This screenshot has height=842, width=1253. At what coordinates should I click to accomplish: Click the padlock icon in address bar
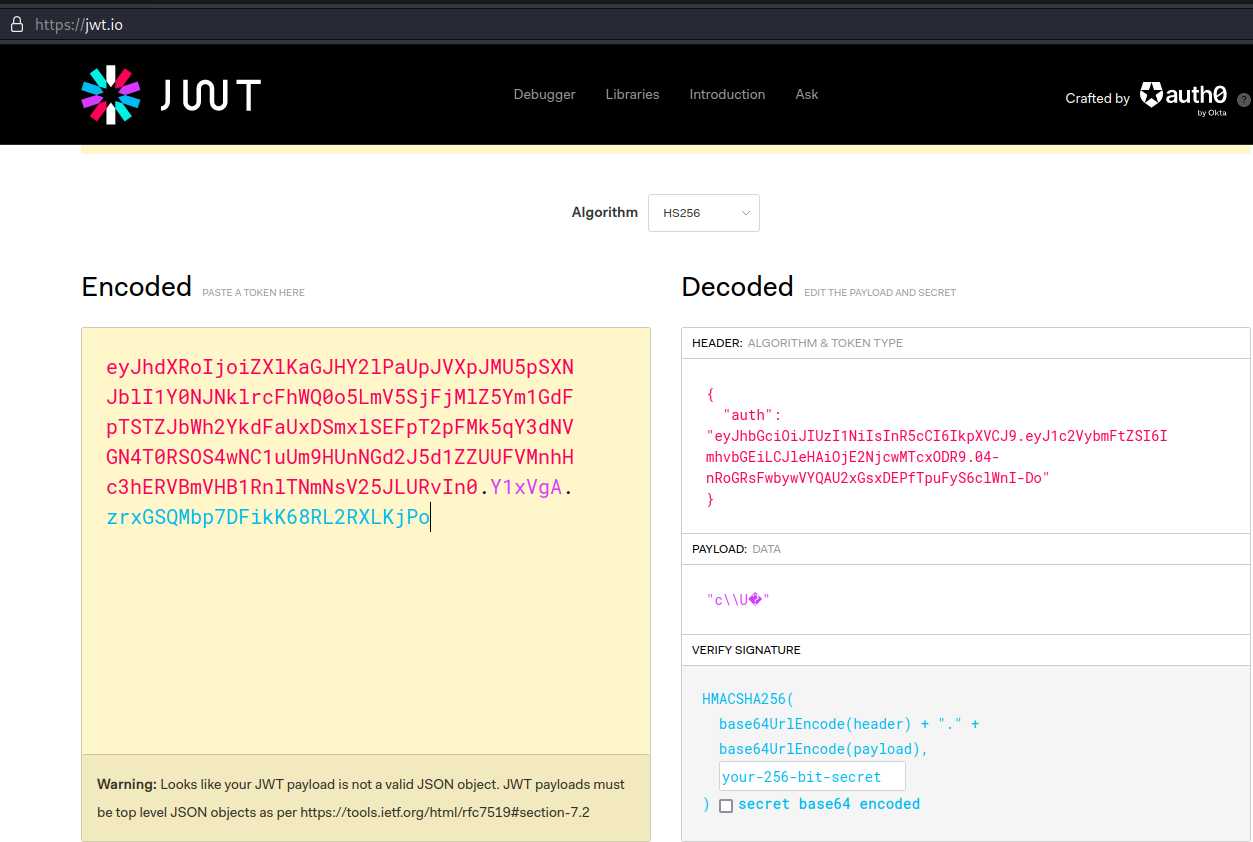click(16, 25)
